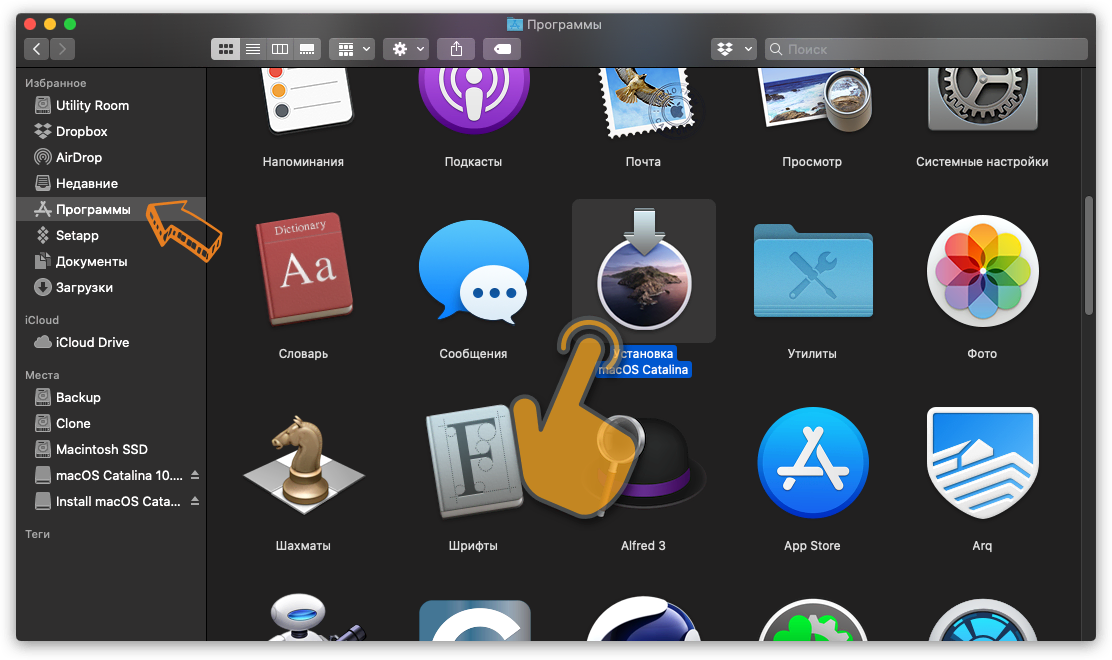Open the Preview app (Просмотр)
This screenshot has height=660, width=1112.
(814, 100)
